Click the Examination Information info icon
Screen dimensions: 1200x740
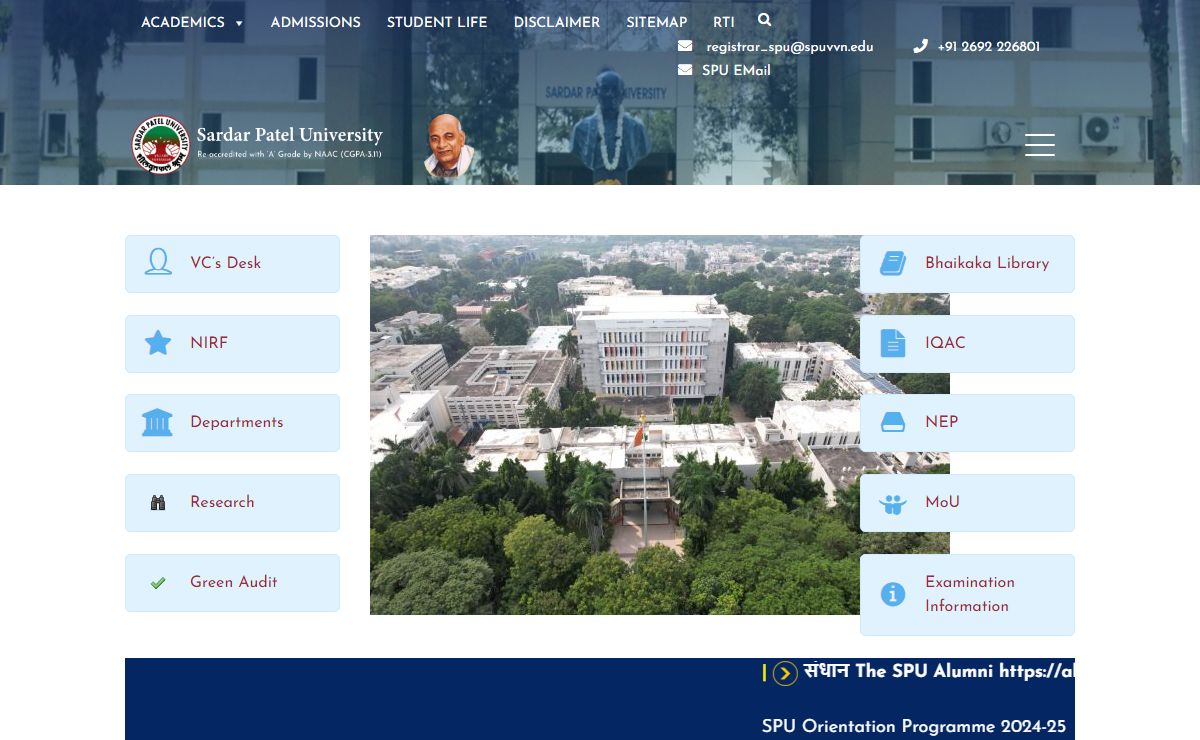(893, 594)
